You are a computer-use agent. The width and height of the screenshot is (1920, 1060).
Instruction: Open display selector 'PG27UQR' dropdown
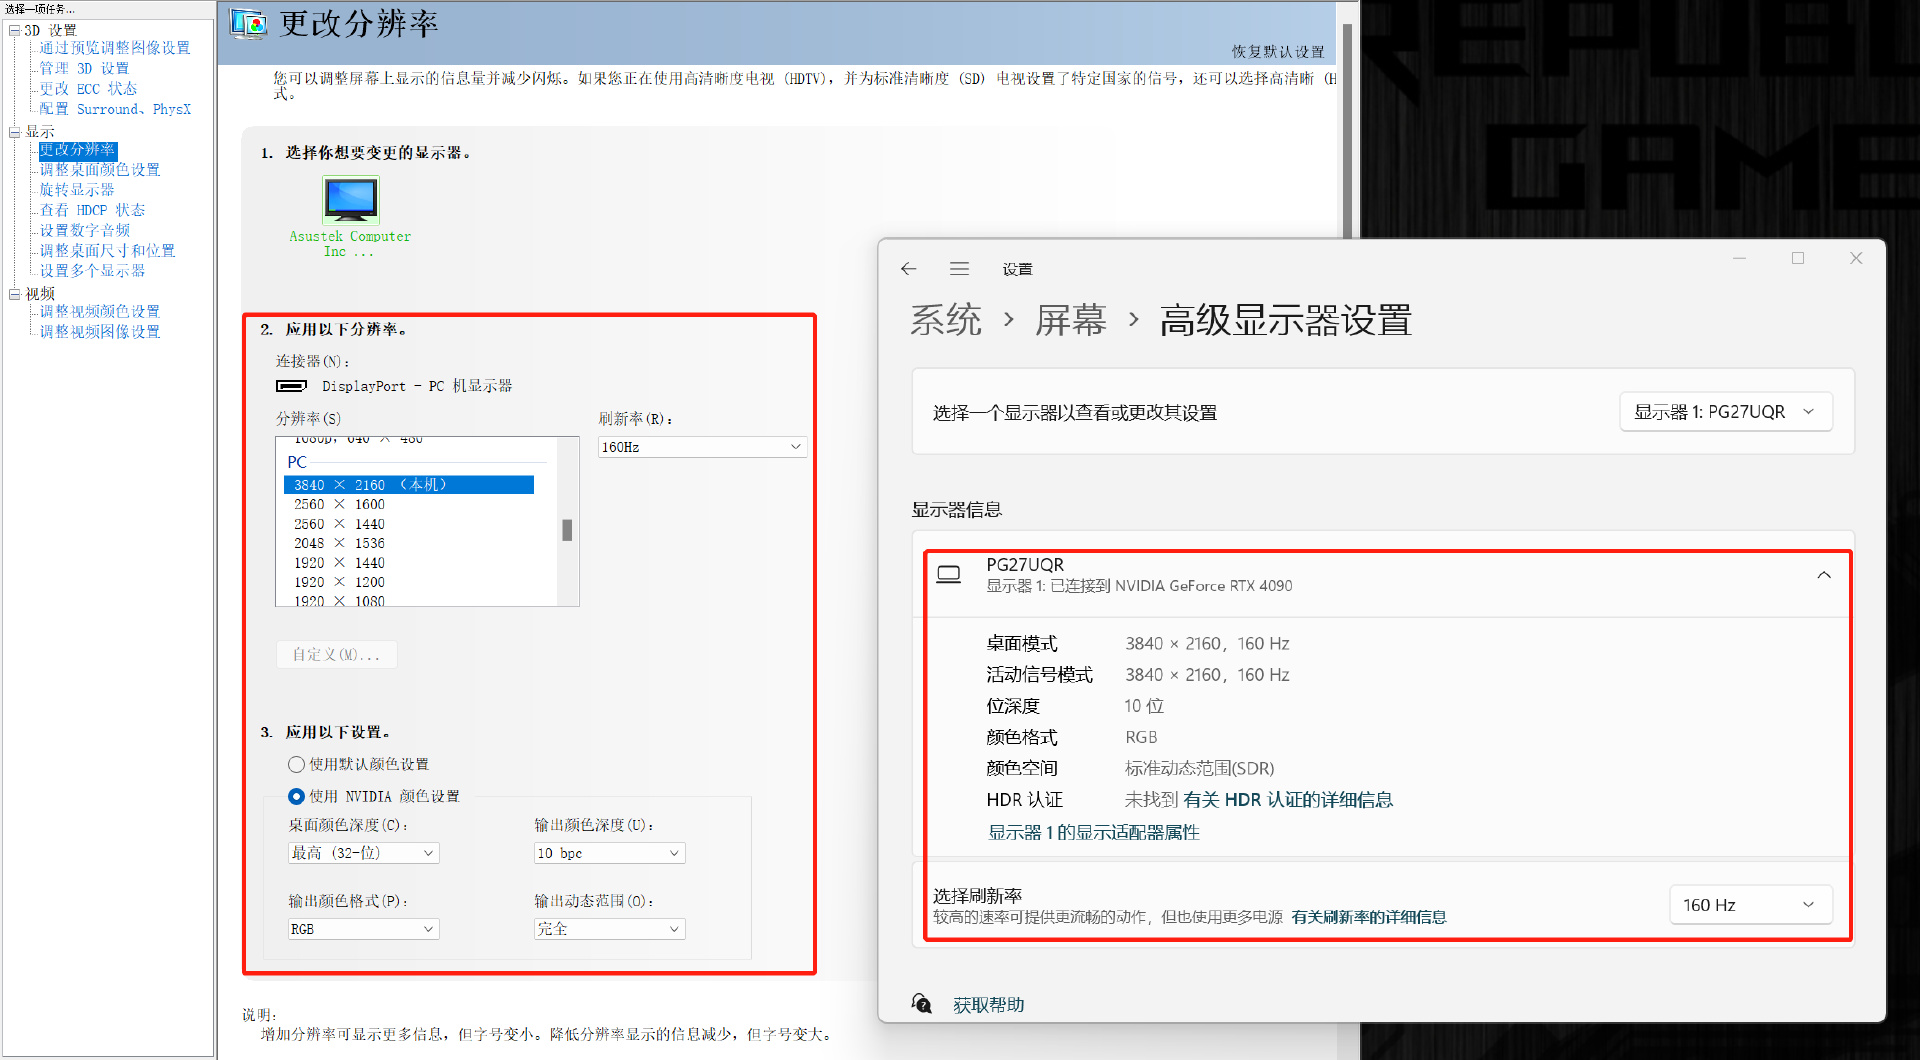[x=1726, y=412]
